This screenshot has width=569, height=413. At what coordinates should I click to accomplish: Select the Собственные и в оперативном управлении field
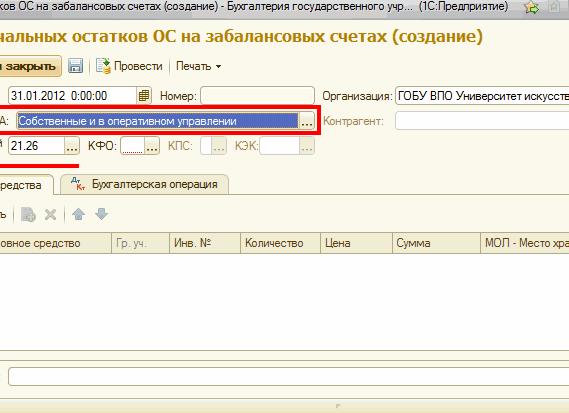pos(158,121)
